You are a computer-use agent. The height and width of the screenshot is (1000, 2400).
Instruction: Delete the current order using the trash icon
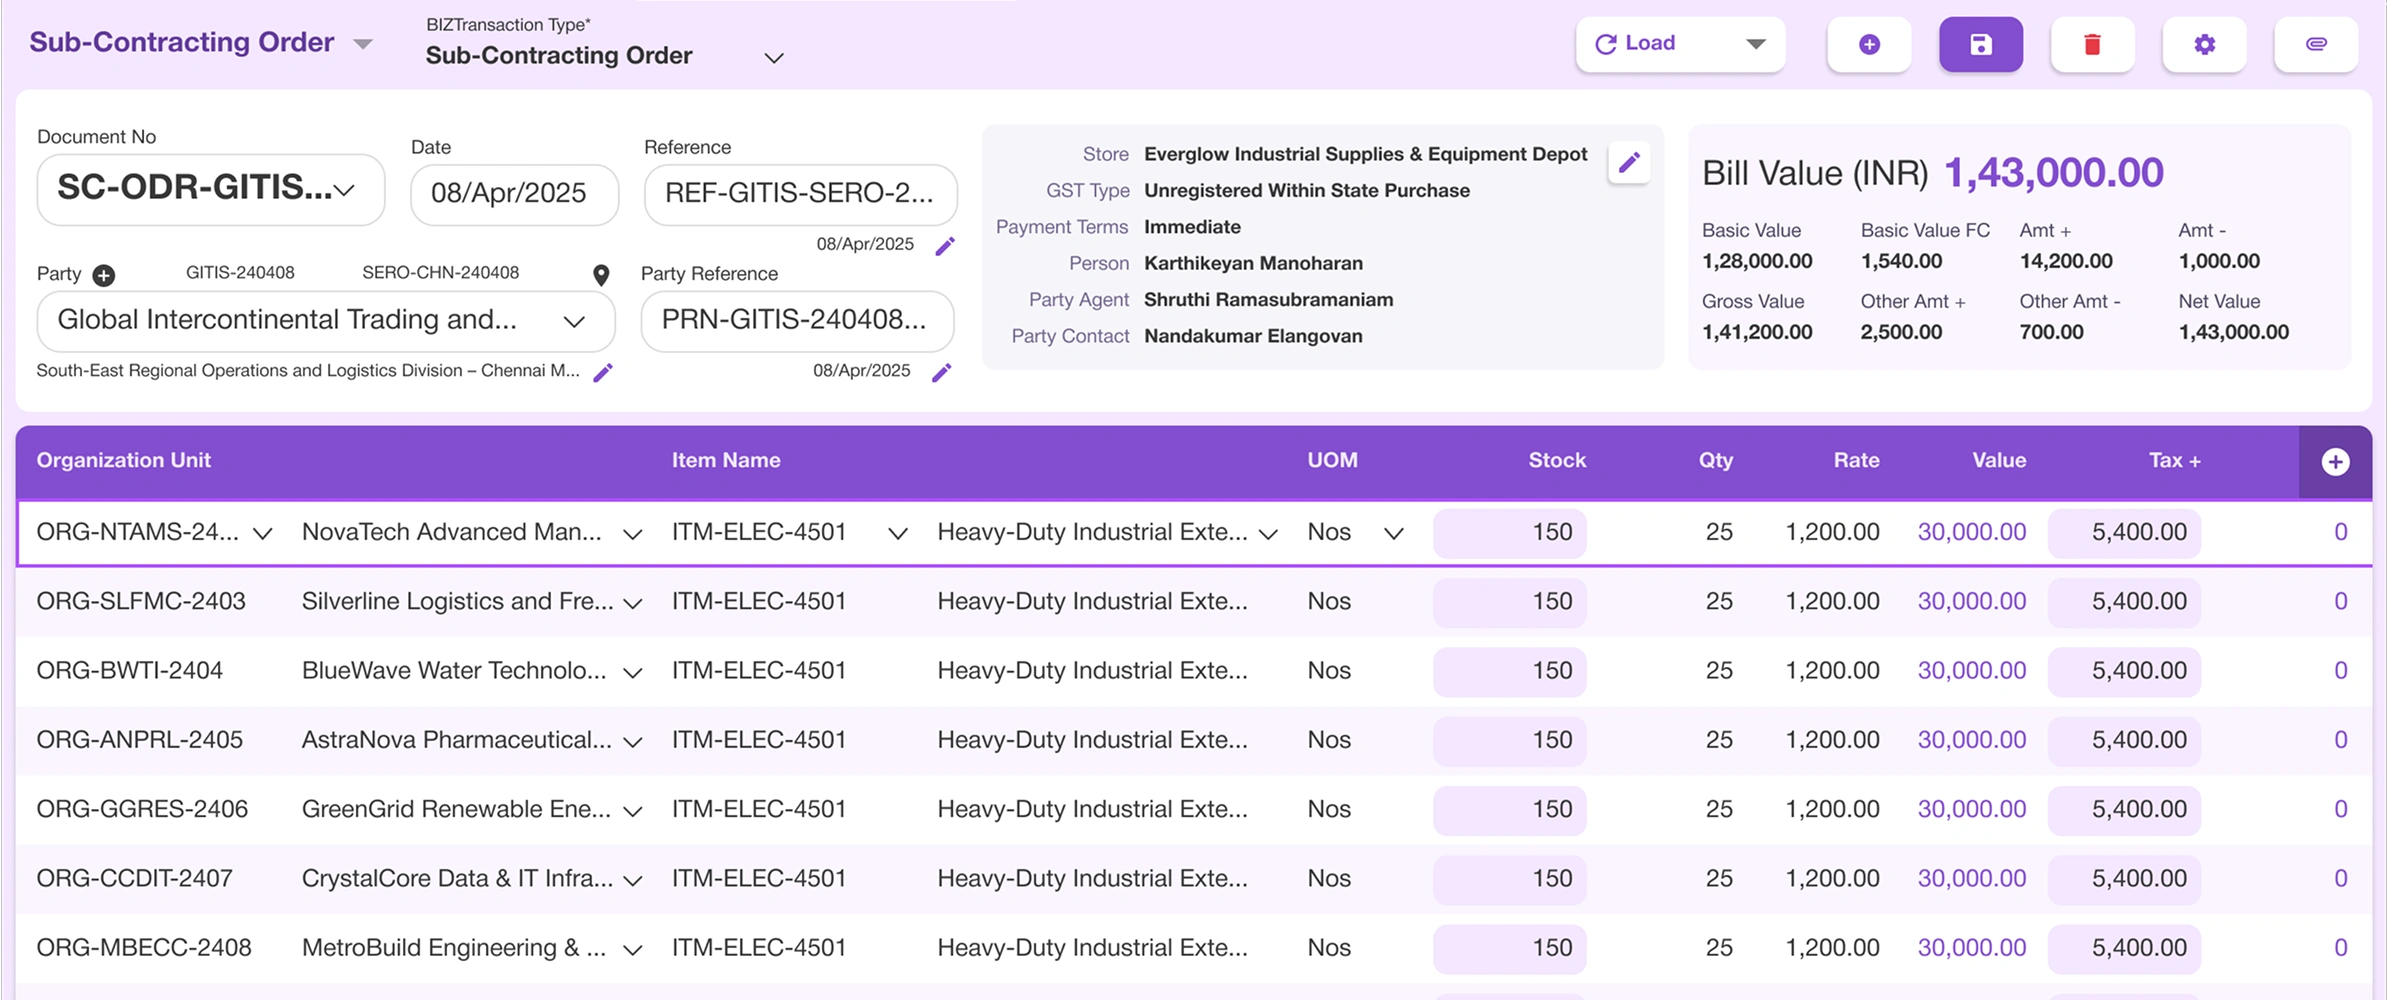[2093, 44]
